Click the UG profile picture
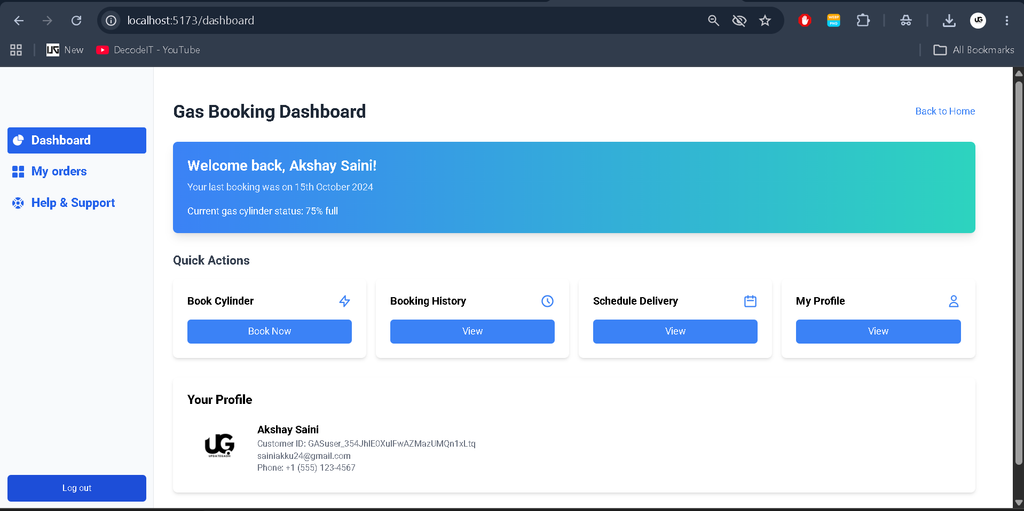 point(219,446)
